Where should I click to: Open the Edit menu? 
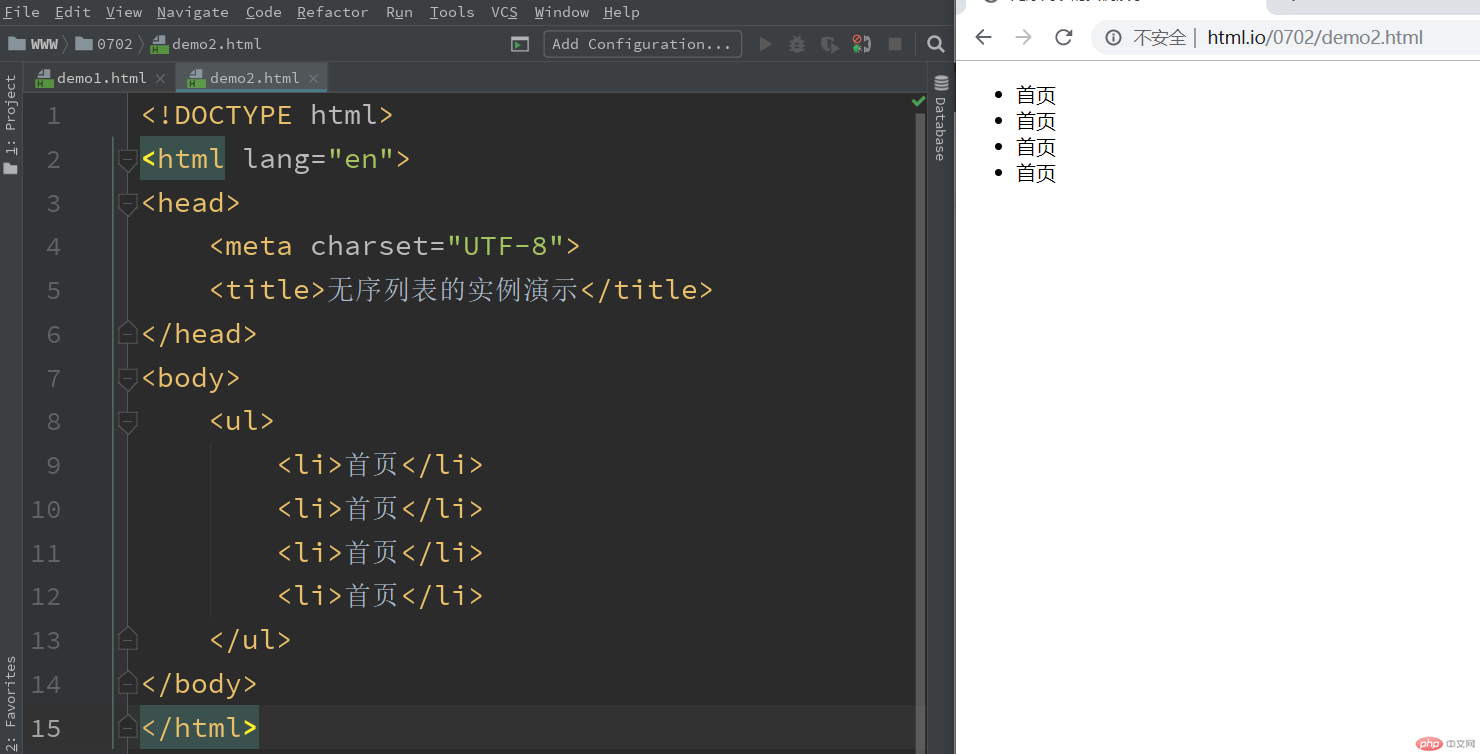pyautogui.click(x=72, y=12)
